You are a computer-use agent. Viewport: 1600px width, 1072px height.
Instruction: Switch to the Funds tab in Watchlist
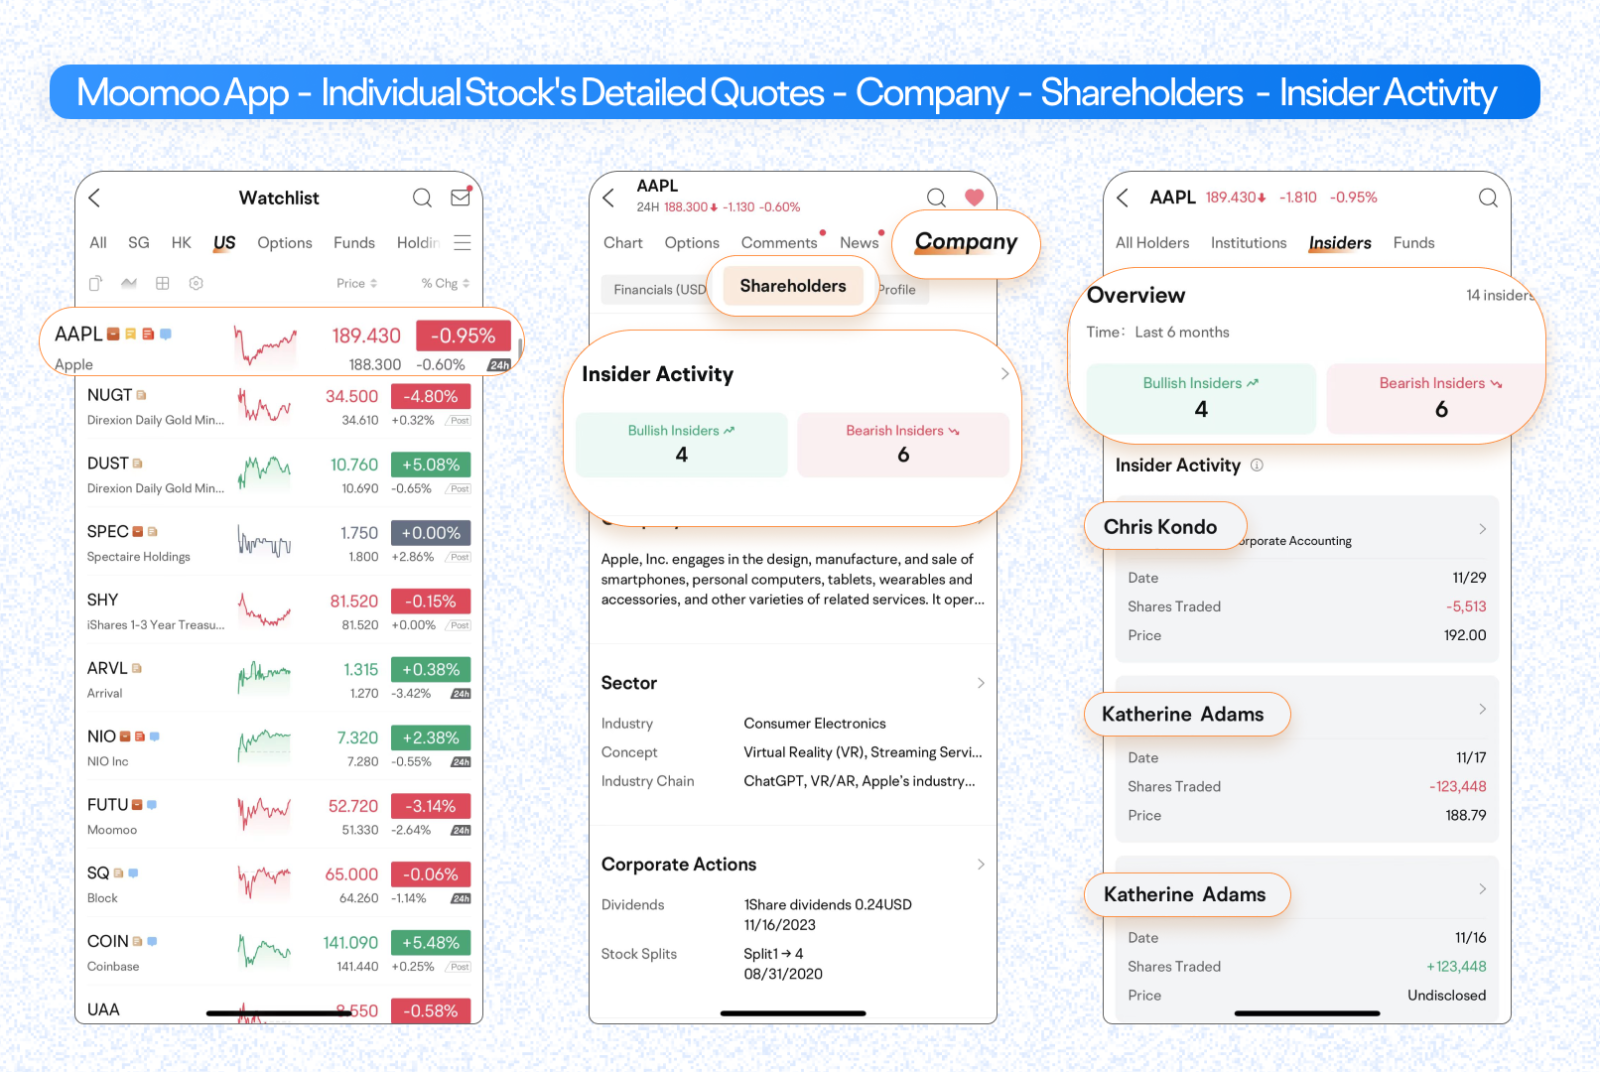354,243
